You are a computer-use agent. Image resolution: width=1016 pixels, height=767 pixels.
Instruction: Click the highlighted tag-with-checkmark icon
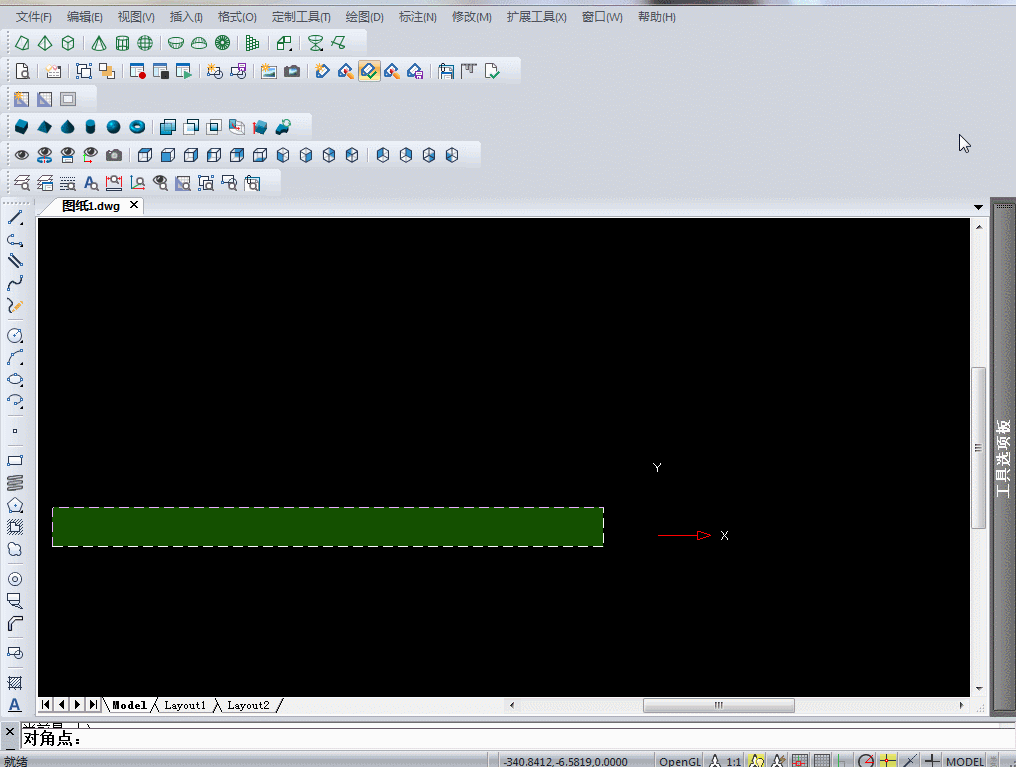369,71
